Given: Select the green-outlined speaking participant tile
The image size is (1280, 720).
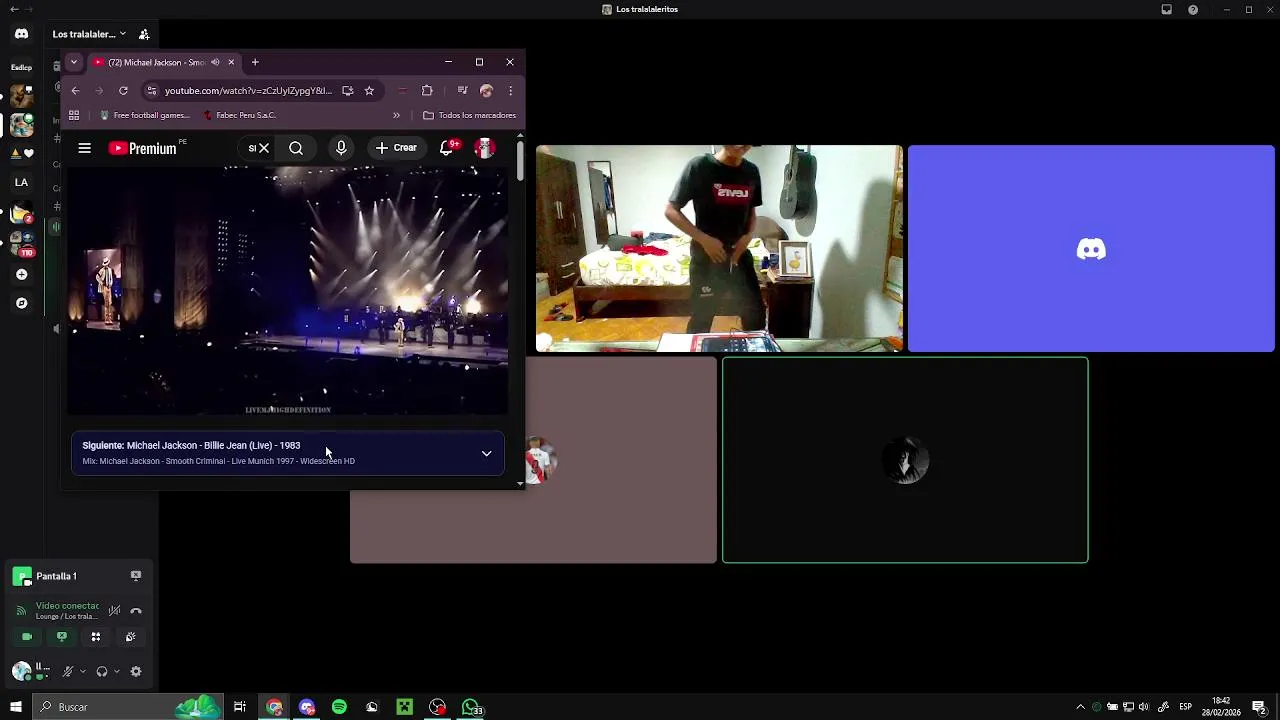Looking at the screenshot, I should 905,460.
